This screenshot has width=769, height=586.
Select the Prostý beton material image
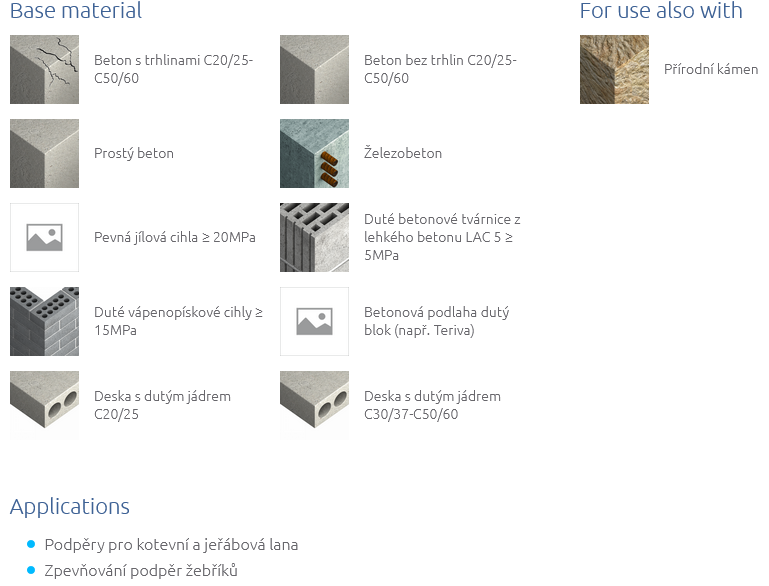[44, 153]
